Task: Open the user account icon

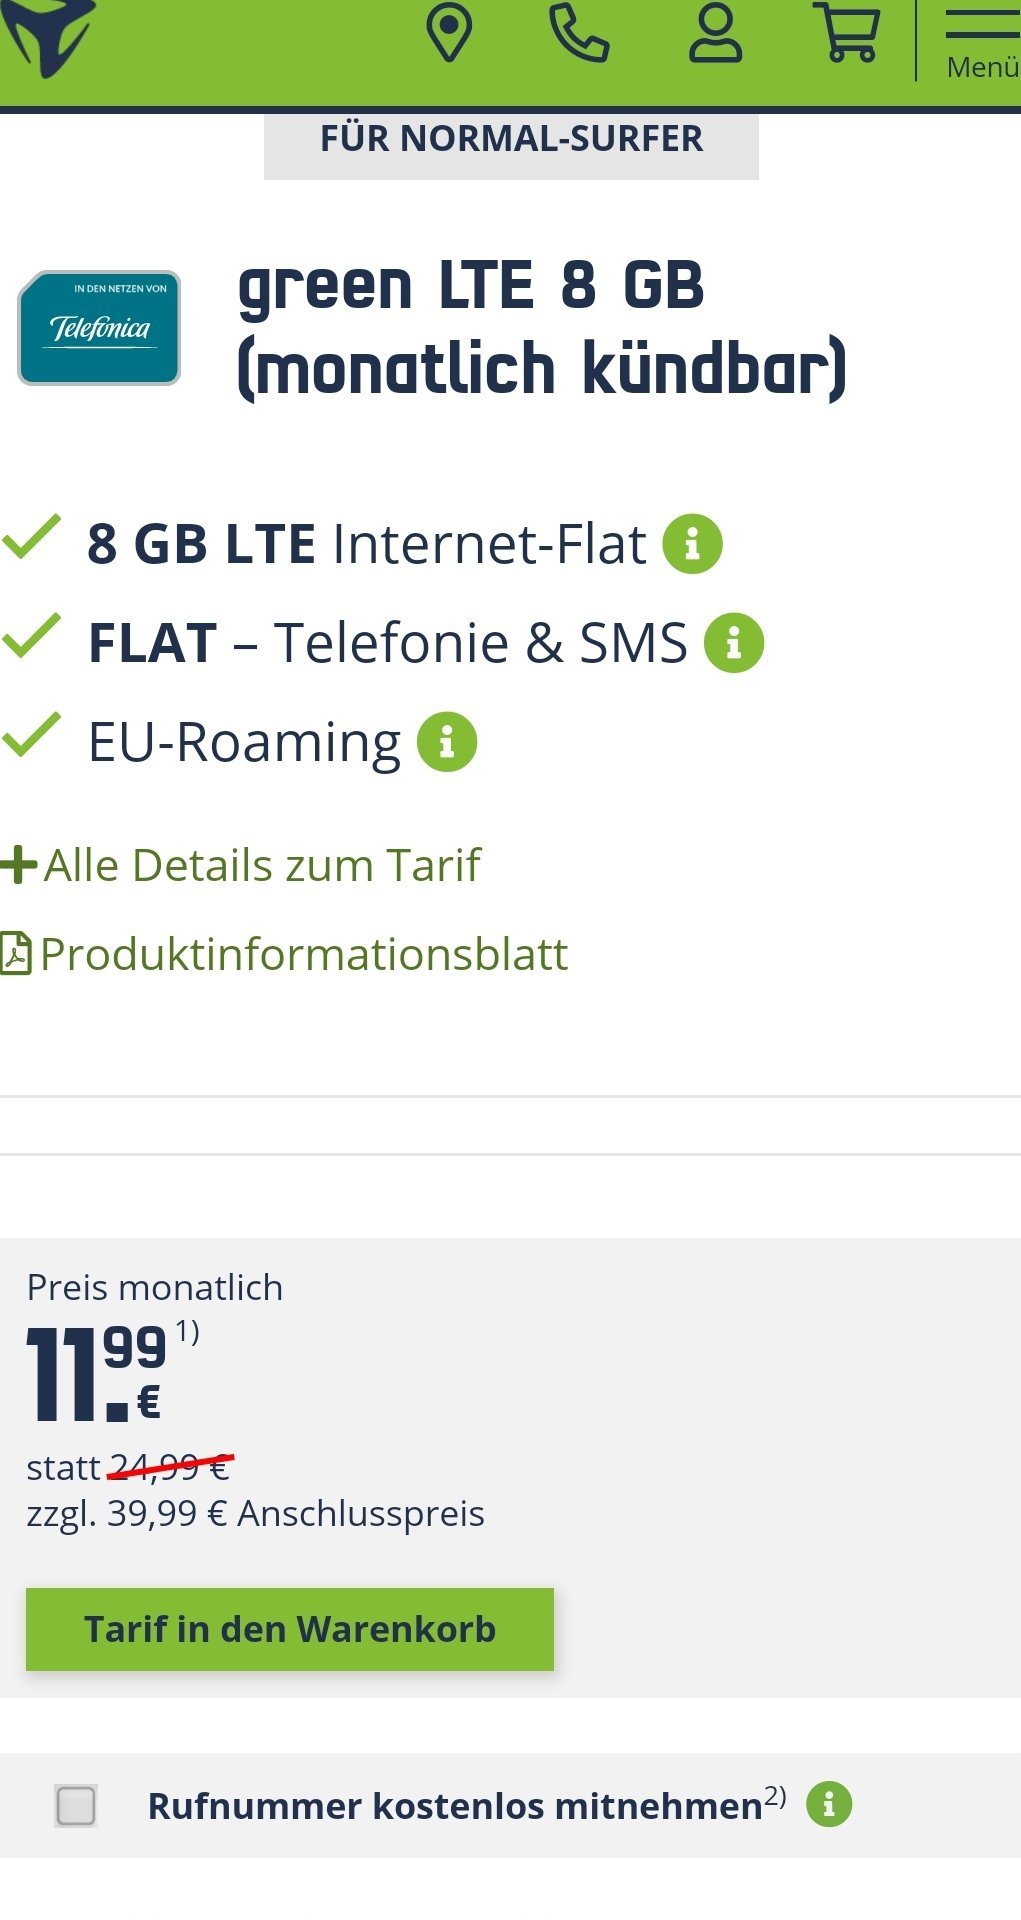Action: coord(715,33)
